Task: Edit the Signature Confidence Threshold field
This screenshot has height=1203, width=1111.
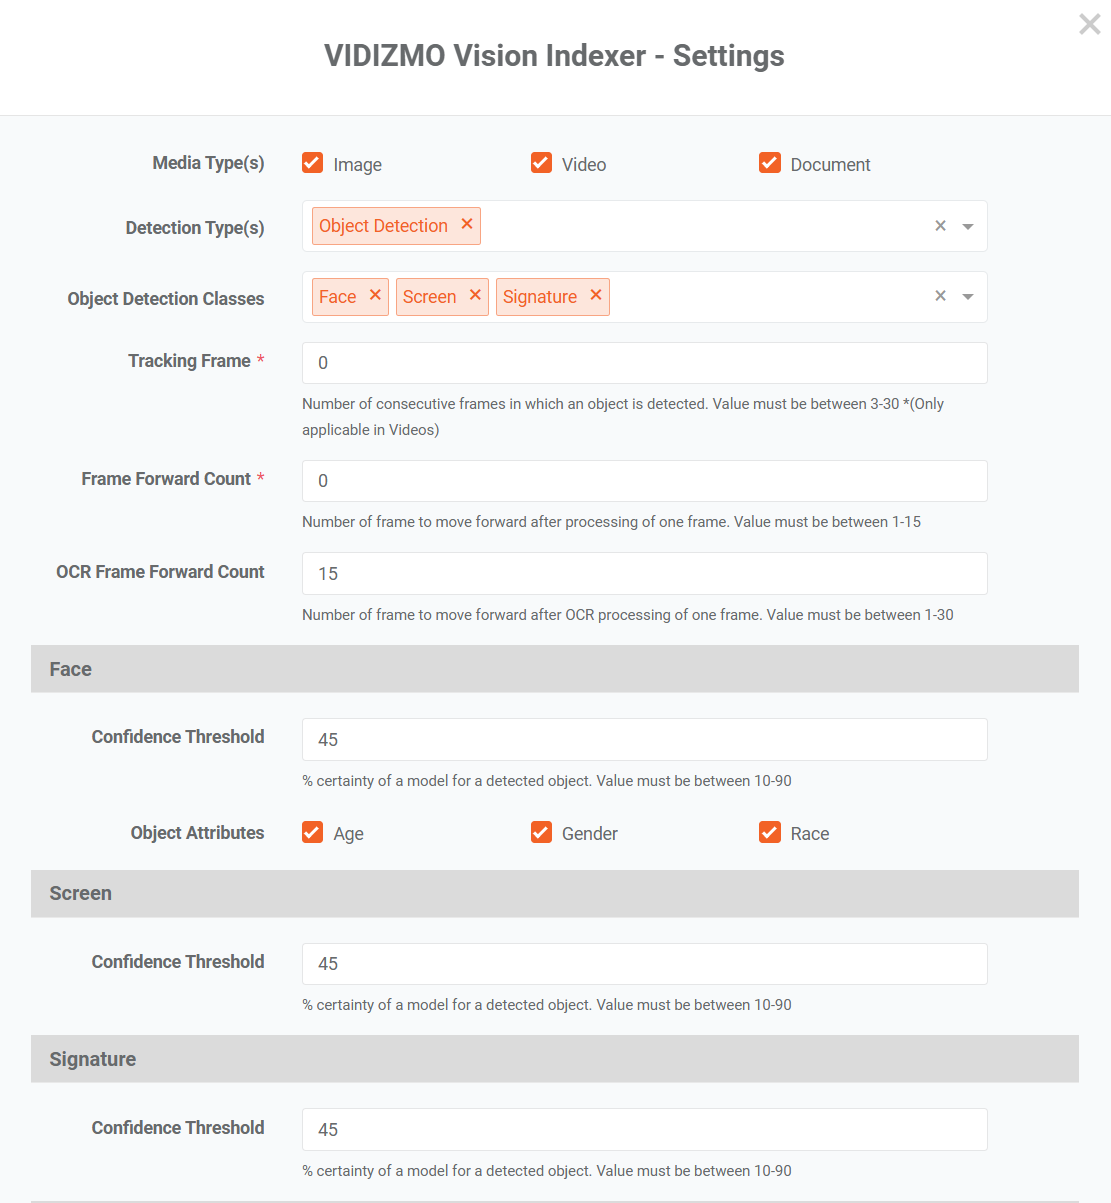Action: pos(644,1130)
